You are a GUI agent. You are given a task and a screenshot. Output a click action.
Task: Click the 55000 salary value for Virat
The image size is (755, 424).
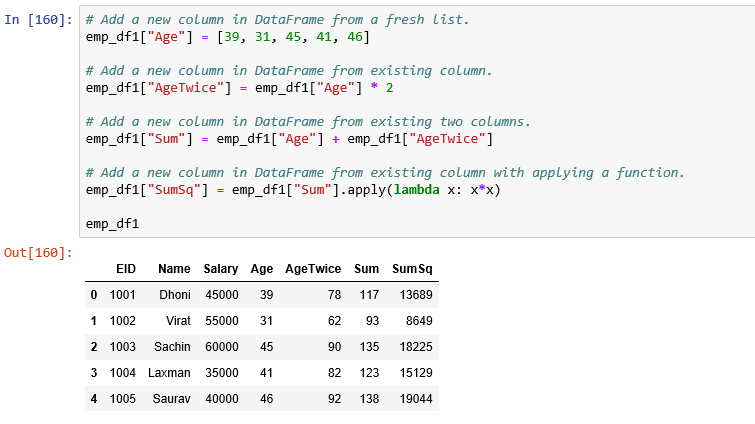click(221, 321)
